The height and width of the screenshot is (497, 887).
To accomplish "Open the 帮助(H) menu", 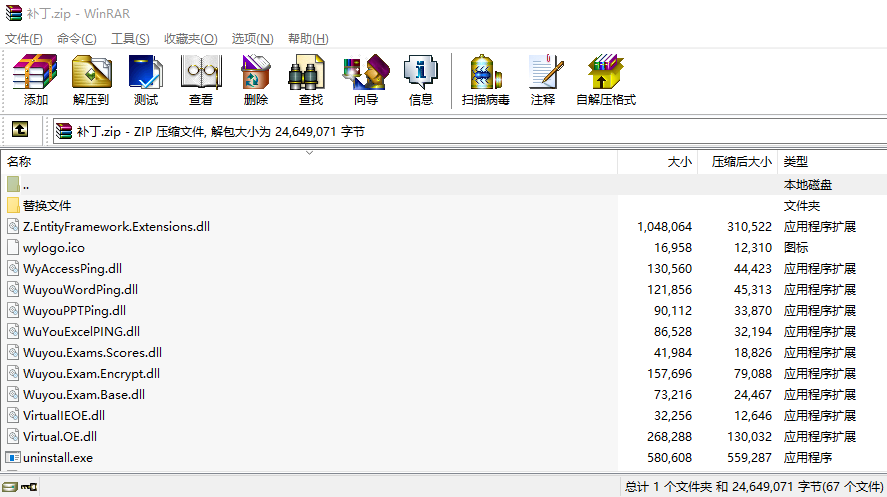I will (x=308, y=38).
